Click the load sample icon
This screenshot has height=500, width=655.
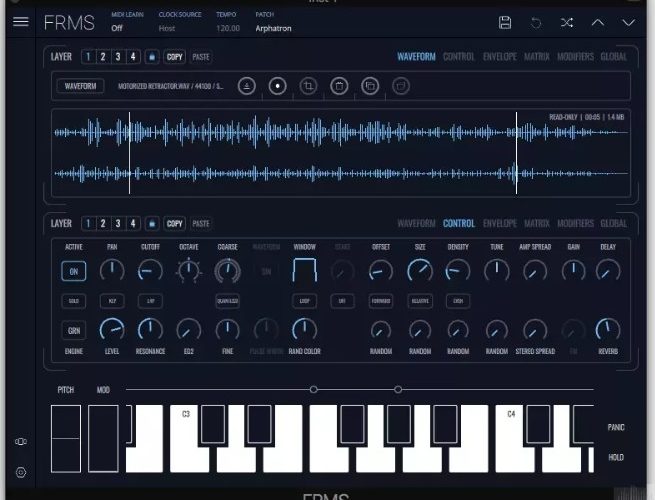click(246, 86)
